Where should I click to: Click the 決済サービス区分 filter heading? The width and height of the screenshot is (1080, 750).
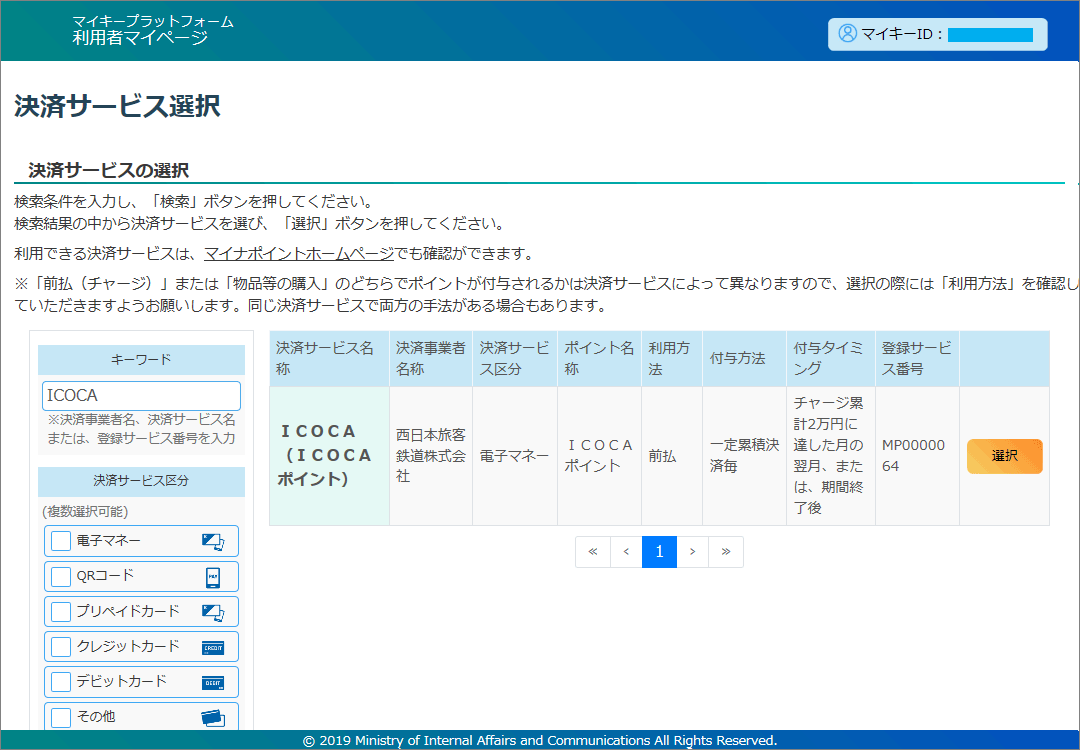[141, 481]
